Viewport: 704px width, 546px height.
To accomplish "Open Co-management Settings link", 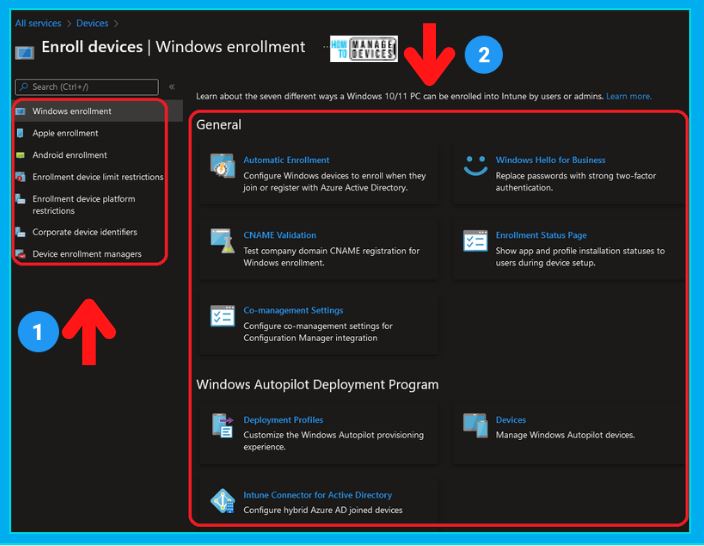I will [293, 310].
